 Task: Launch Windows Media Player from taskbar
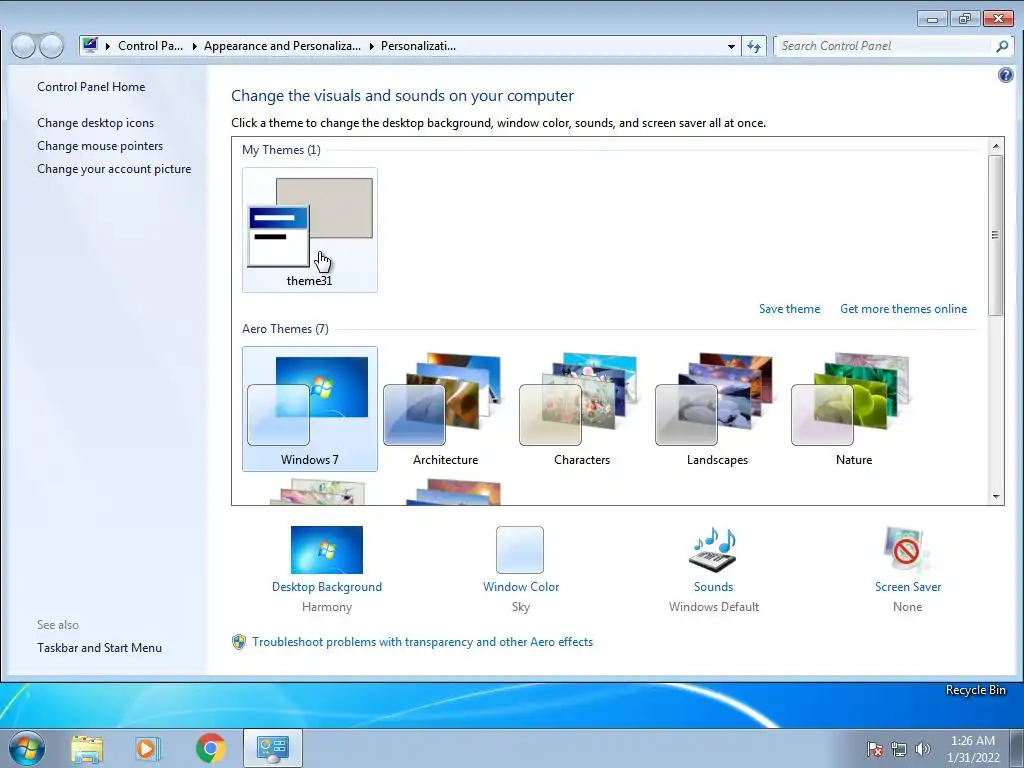coord(148,748)
